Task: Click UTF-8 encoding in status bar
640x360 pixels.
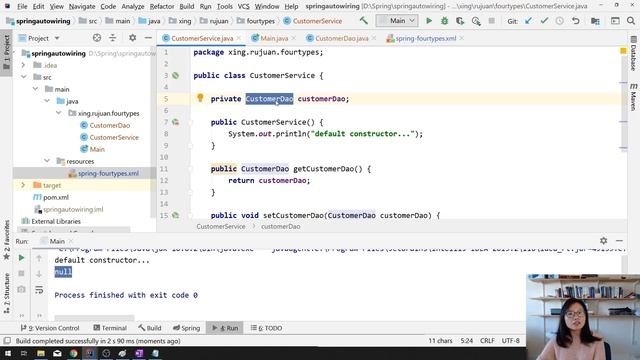Action: point(511,340)
